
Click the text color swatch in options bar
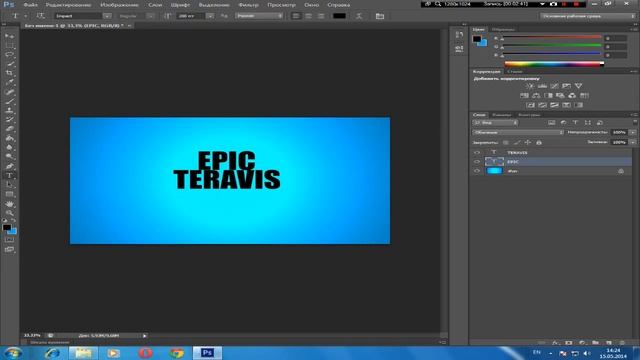(x=339, y=16)
